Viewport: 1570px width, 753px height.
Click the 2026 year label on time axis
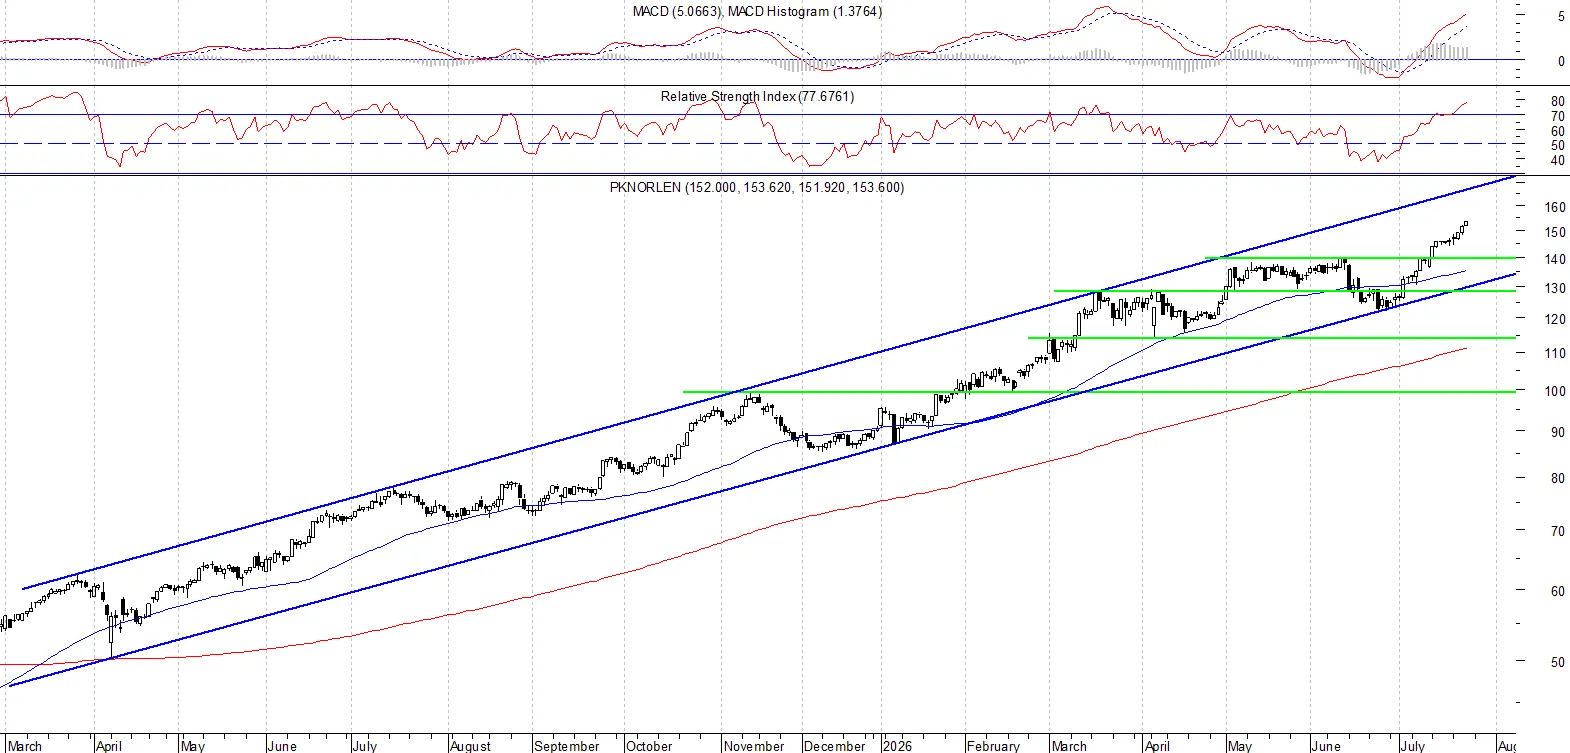pyautogui.click(x=897, y=746)
